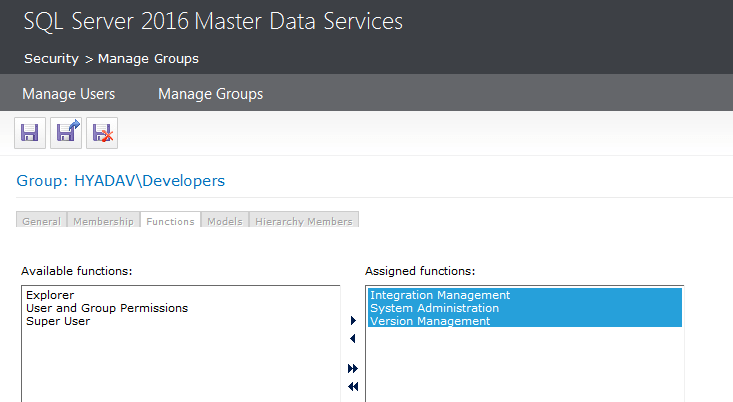733x402 pixels.
Task: Remove all functions with double left arrow
Action: (x=353, y=387)
